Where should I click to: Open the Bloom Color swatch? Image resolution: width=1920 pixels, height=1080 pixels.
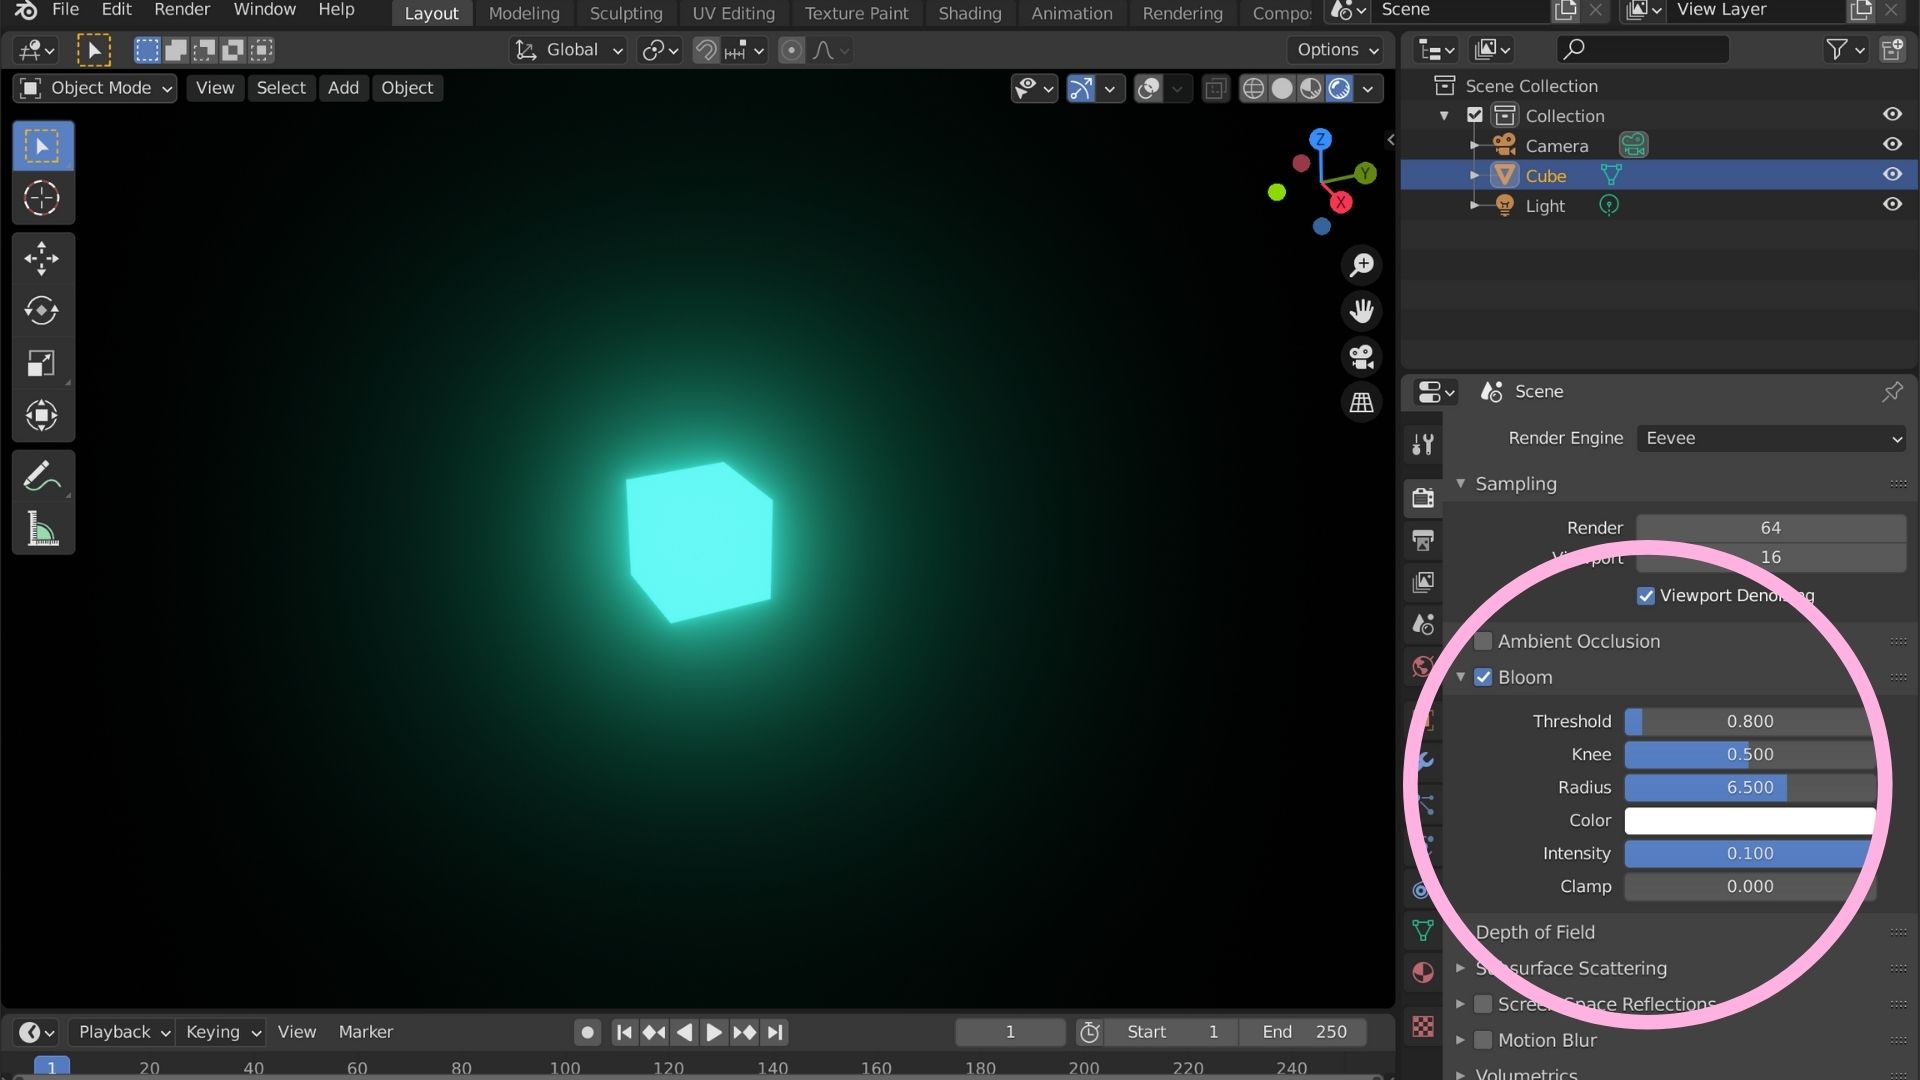coord(1748,820)
